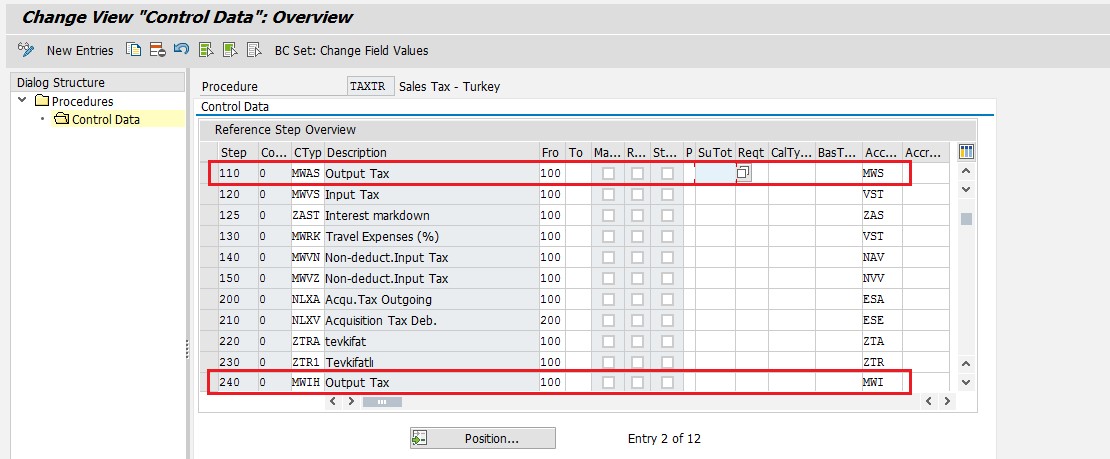The height and width of the screenshot is (459, 1110).
Task: Select Control Data in the Dialog Structure
Action: [105, 119]
